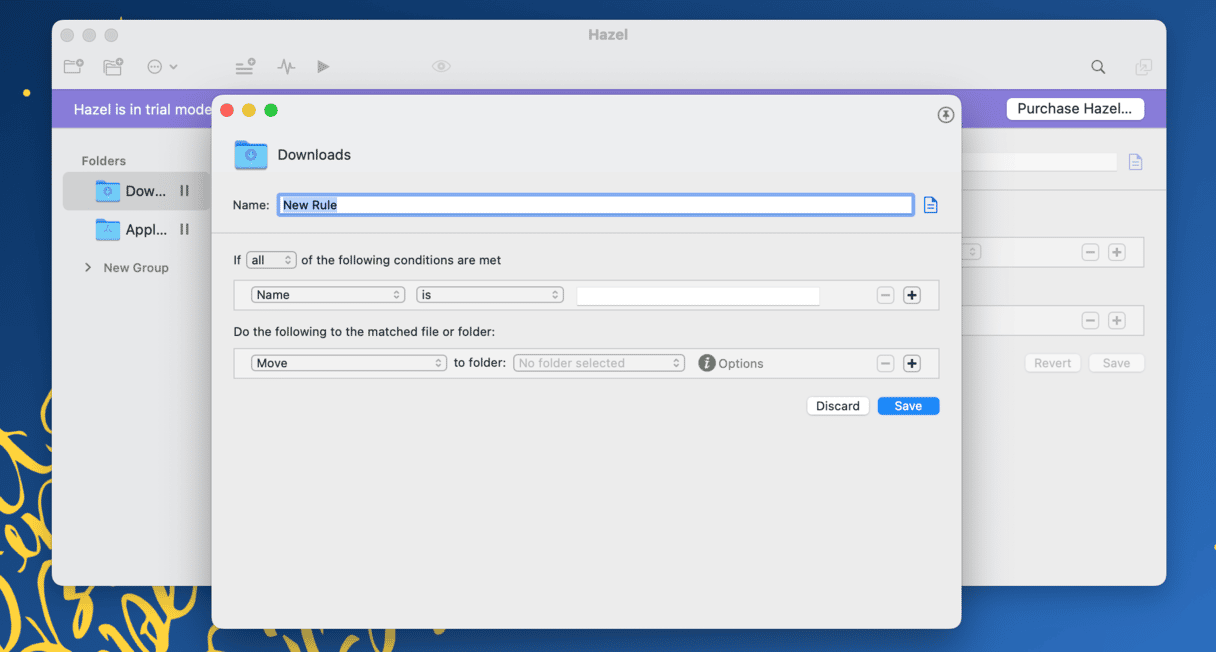Open the Name attribute dropdown
1216x652 pixels.
[327, 295]
